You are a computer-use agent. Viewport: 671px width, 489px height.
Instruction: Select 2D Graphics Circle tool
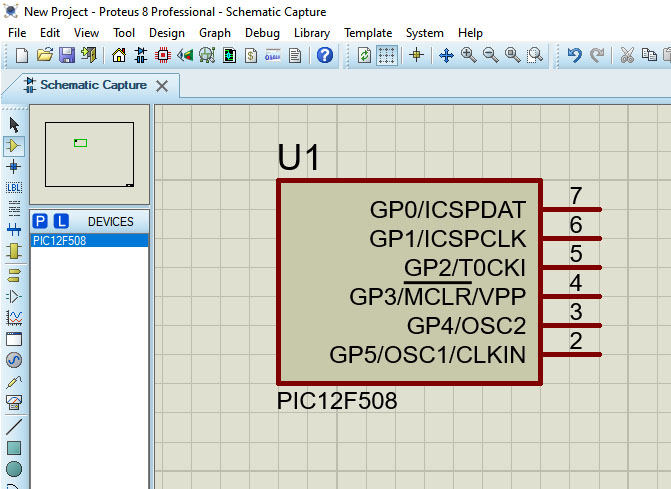(x=14, y=469)
